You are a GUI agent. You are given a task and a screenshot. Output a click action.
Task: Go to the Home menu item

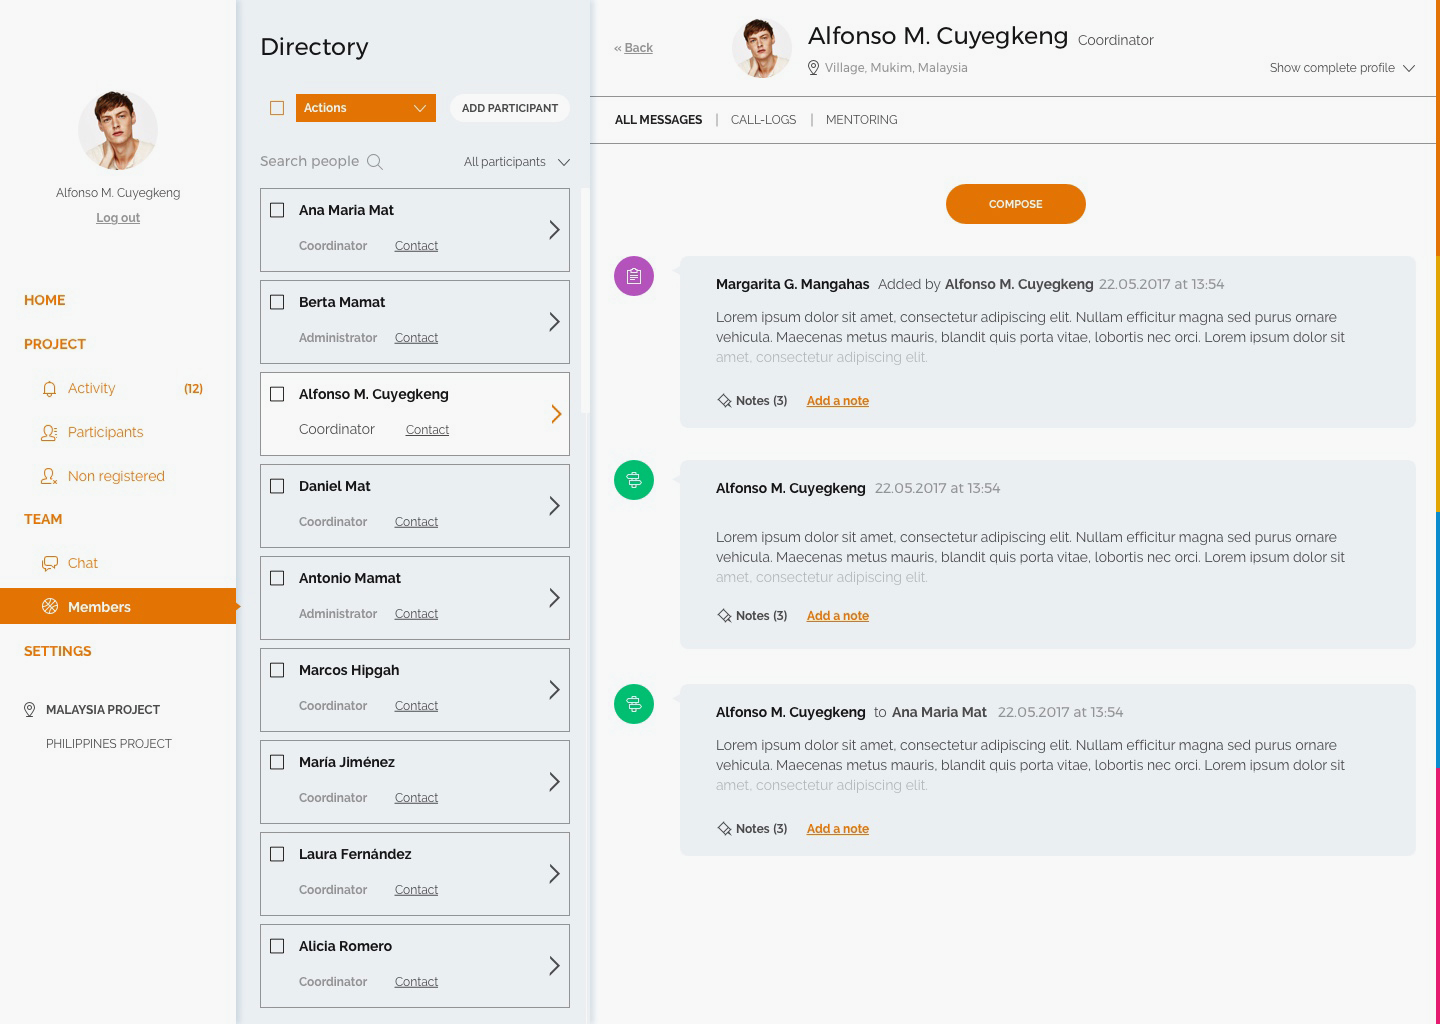pyautogui.click(x=45, y=300)
